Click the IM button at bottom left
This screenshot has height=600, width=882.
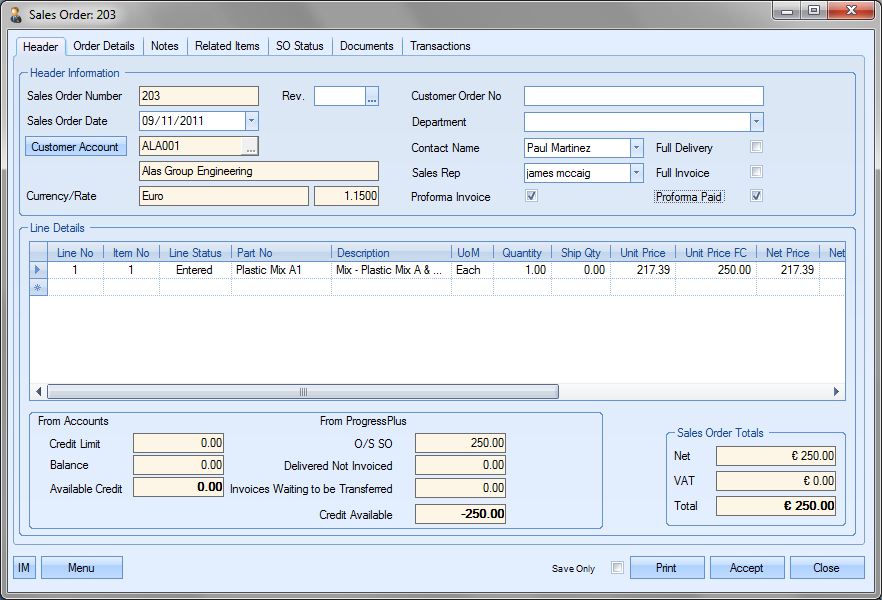(x=24, y=568)
